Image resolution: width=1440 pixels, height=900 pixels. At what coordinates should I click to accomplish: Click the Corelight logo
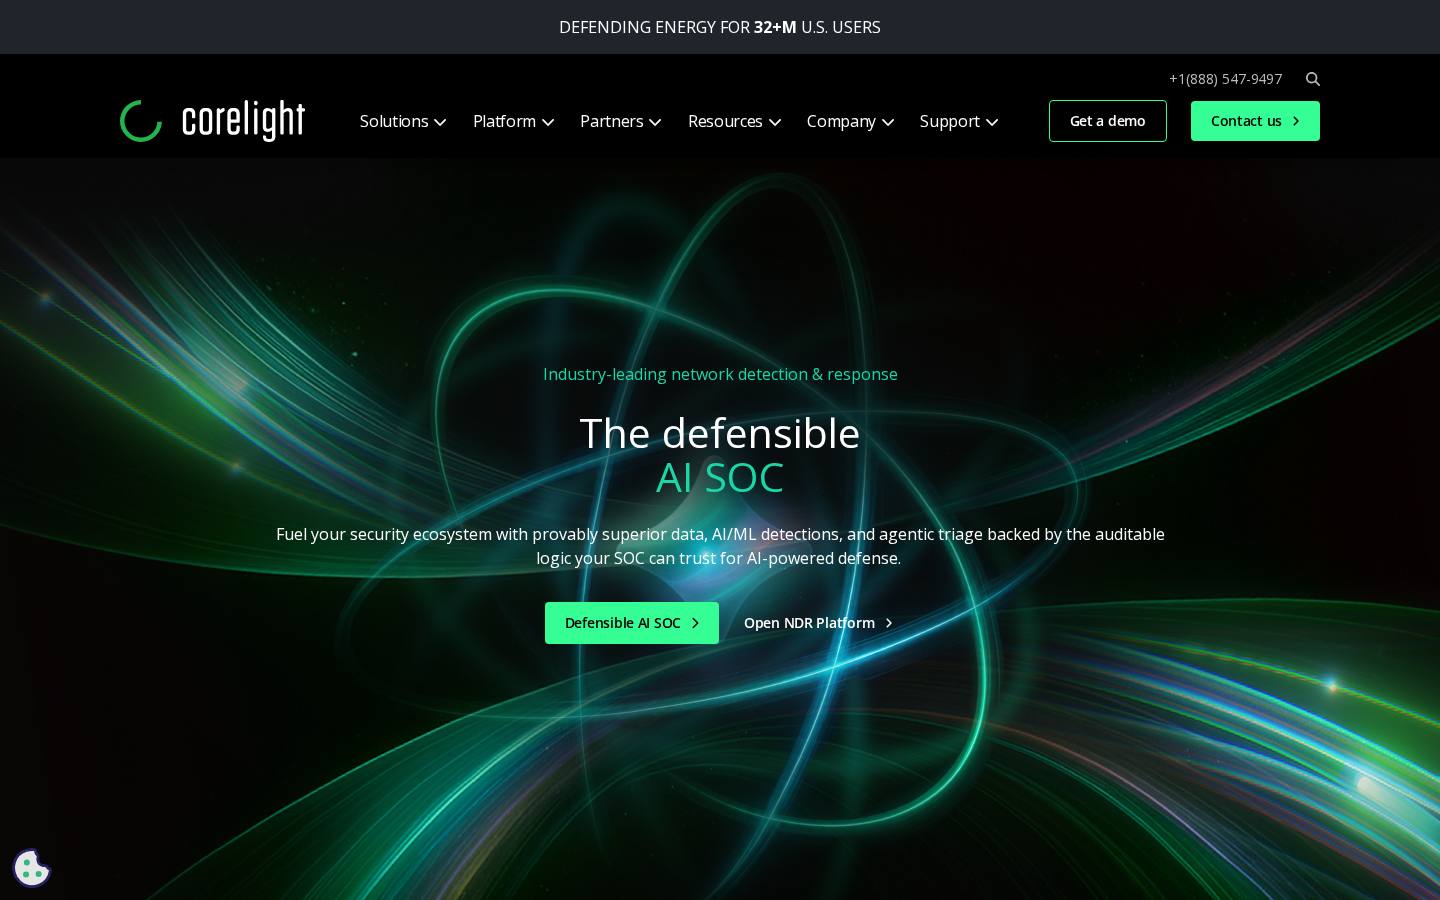tap(212, 121)
